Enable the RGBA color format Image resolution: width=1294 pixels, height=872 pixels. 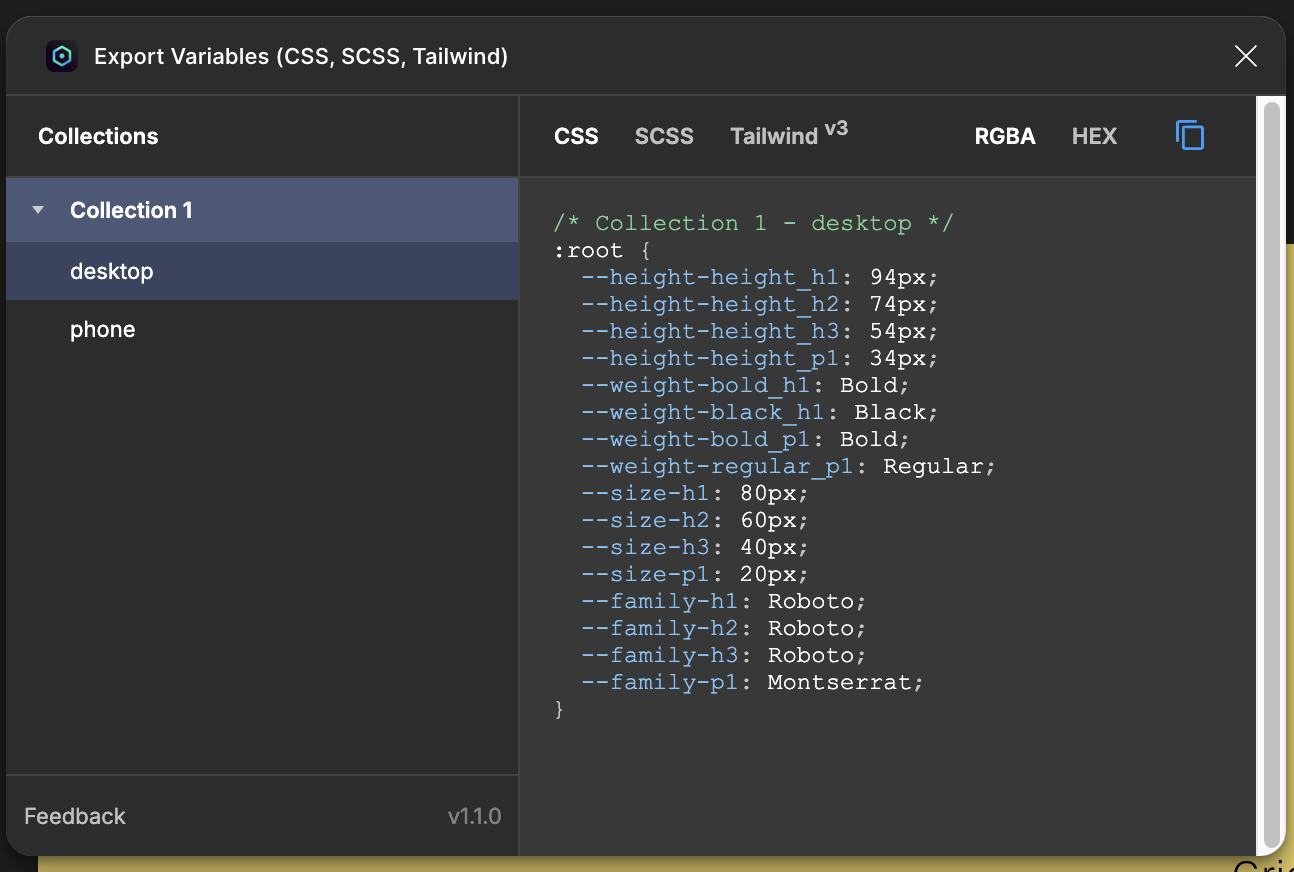coord(1004,136)
